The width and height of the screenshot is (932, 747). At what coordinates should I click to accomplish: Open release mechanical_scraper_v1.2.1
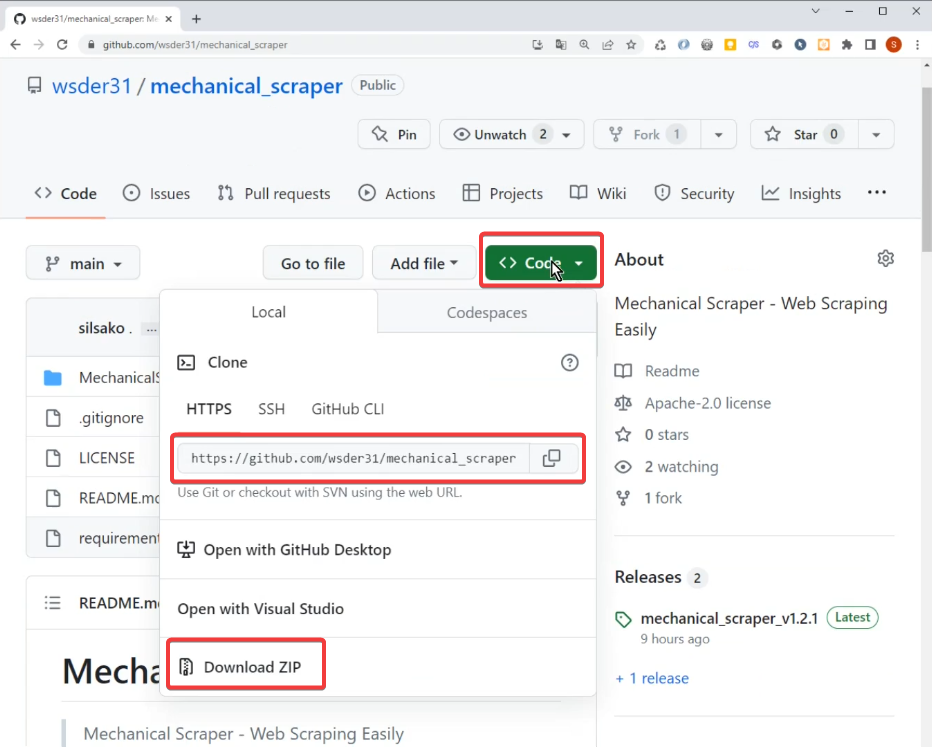(x=729, y=618)
